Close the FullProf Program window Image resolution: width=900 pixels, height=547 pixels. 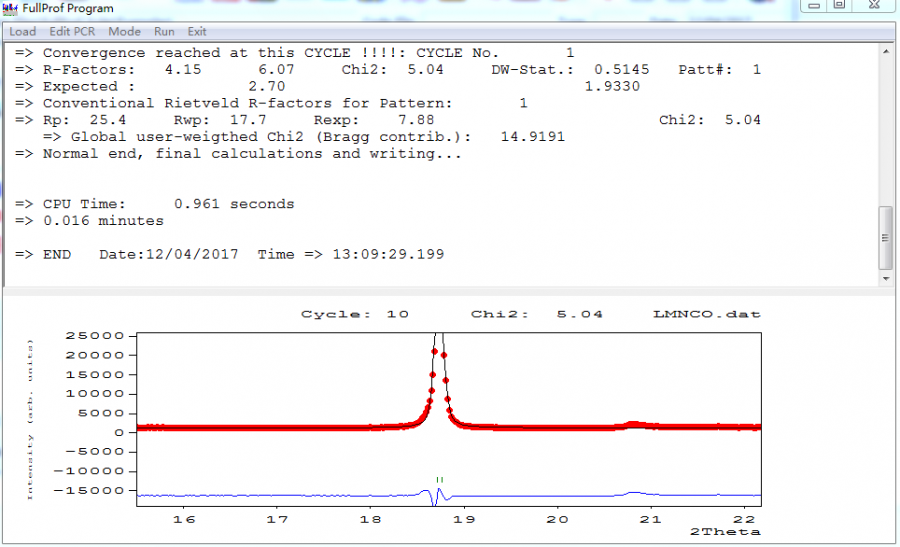click(874, 5)
